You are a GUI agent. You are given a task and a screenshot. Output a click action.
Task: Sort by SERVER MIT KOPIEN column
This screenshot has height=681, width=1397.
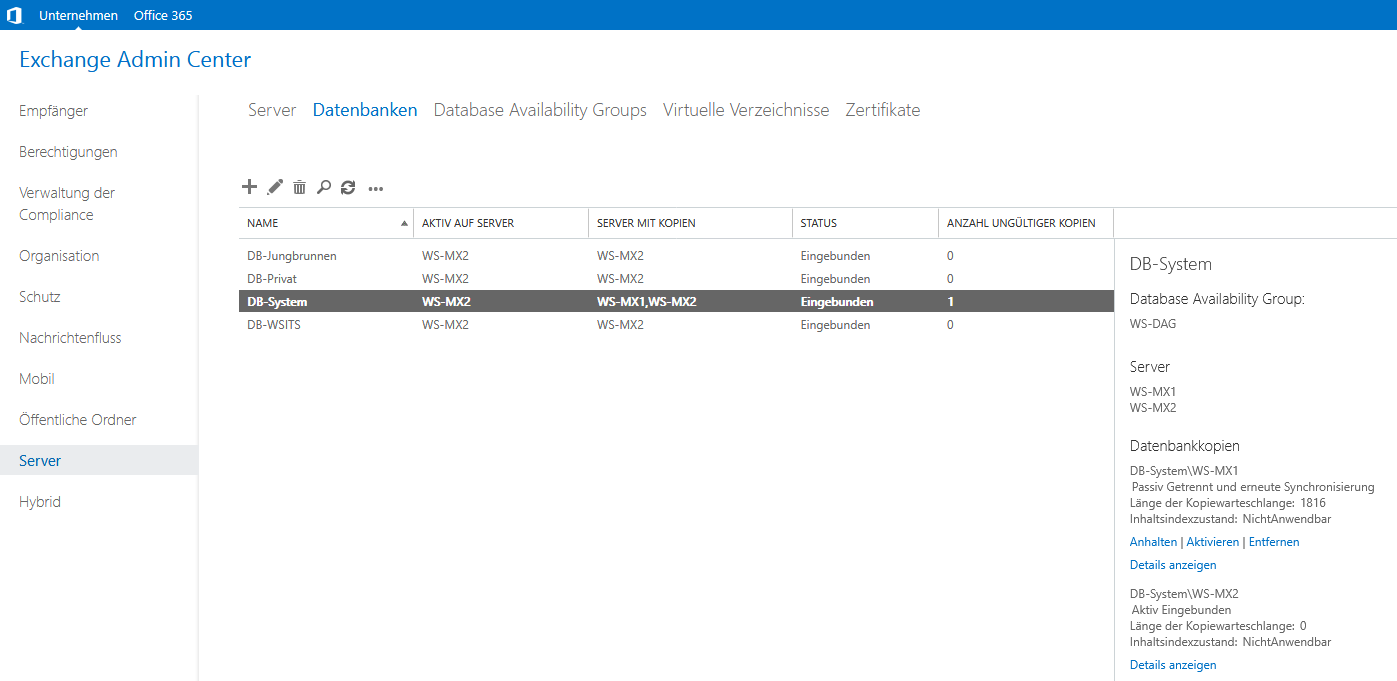click(690, 223)
